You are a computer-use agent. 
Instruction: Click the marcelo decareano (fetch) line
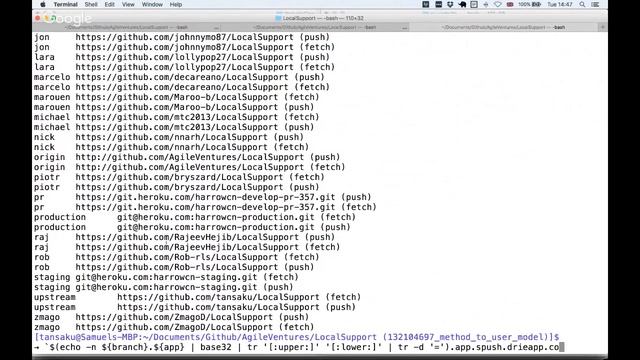point(182,87)
